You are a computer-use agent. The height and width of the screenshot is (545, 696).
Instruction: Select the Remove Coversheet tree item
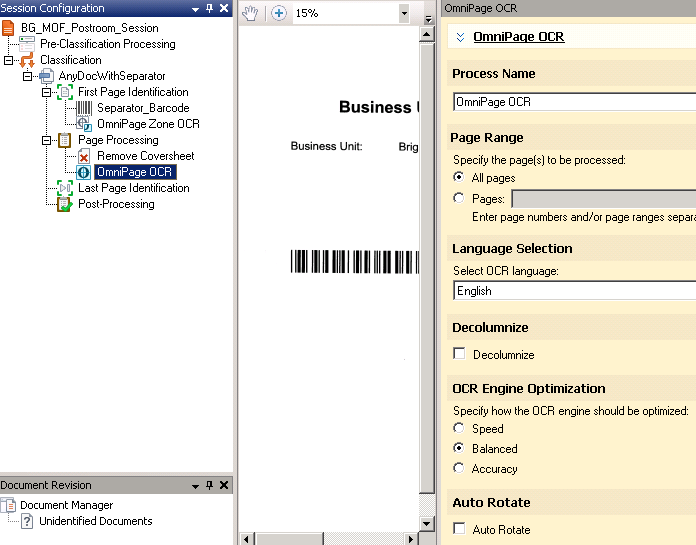click(x=146, y=156)
